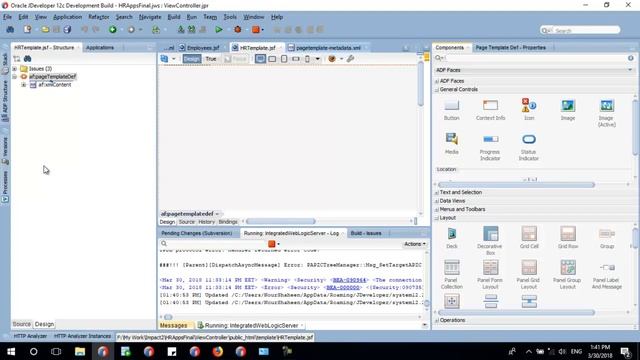Screen dimensions: 640x360
Task: Select the Context Info component icon
Action: pos(490,105)
